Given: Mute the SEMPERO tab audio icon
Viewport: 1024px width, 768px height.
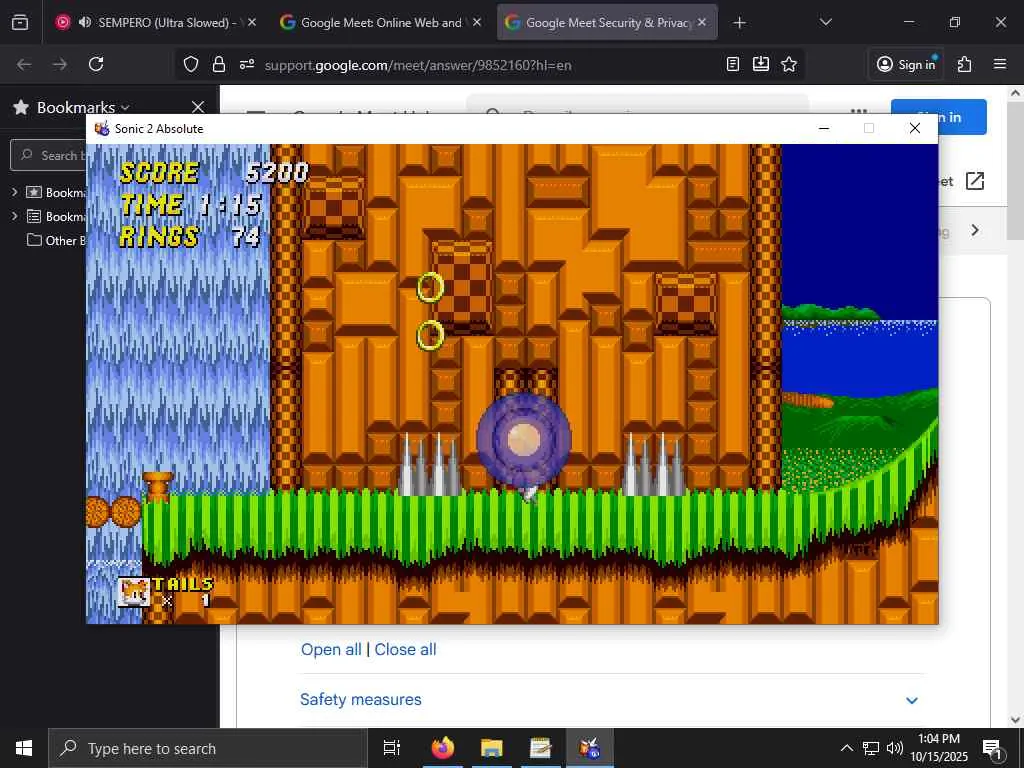Looking at the screenshot, I should (x=85, y=22).
